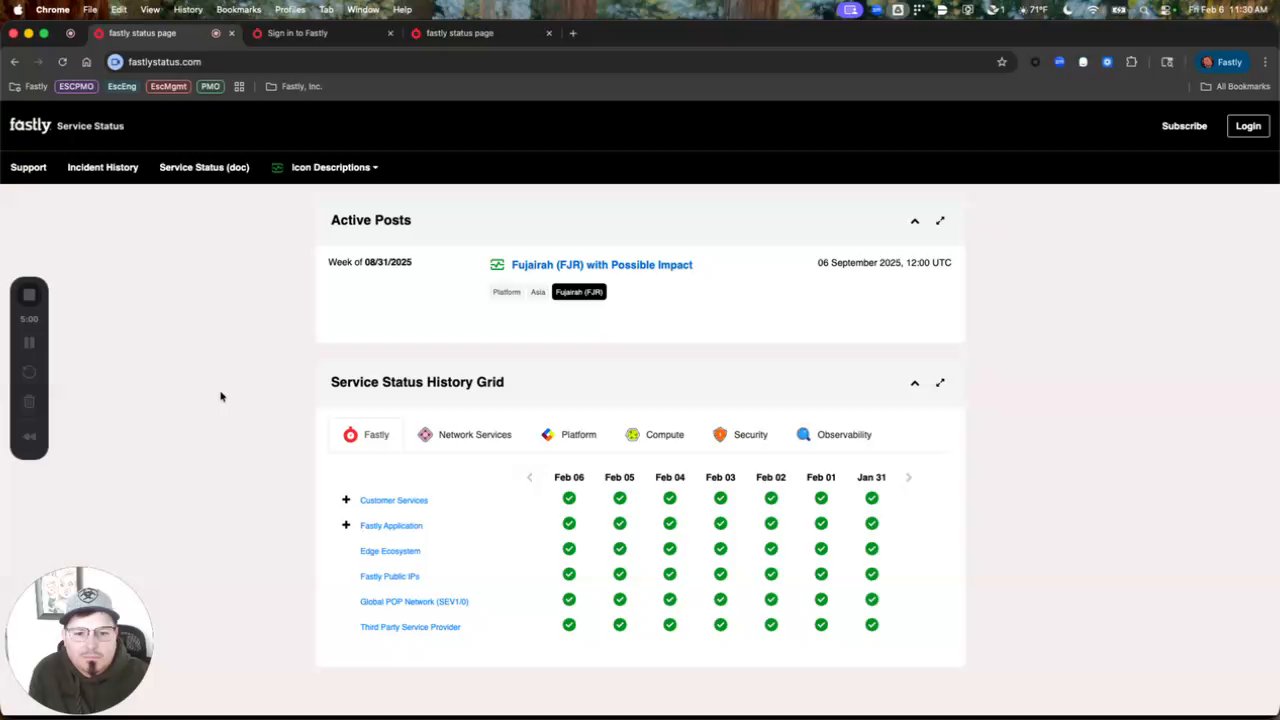Screen dimensions: 1280x720
Task: Click the Fastly logo in the page header
Action: (30, 125)
